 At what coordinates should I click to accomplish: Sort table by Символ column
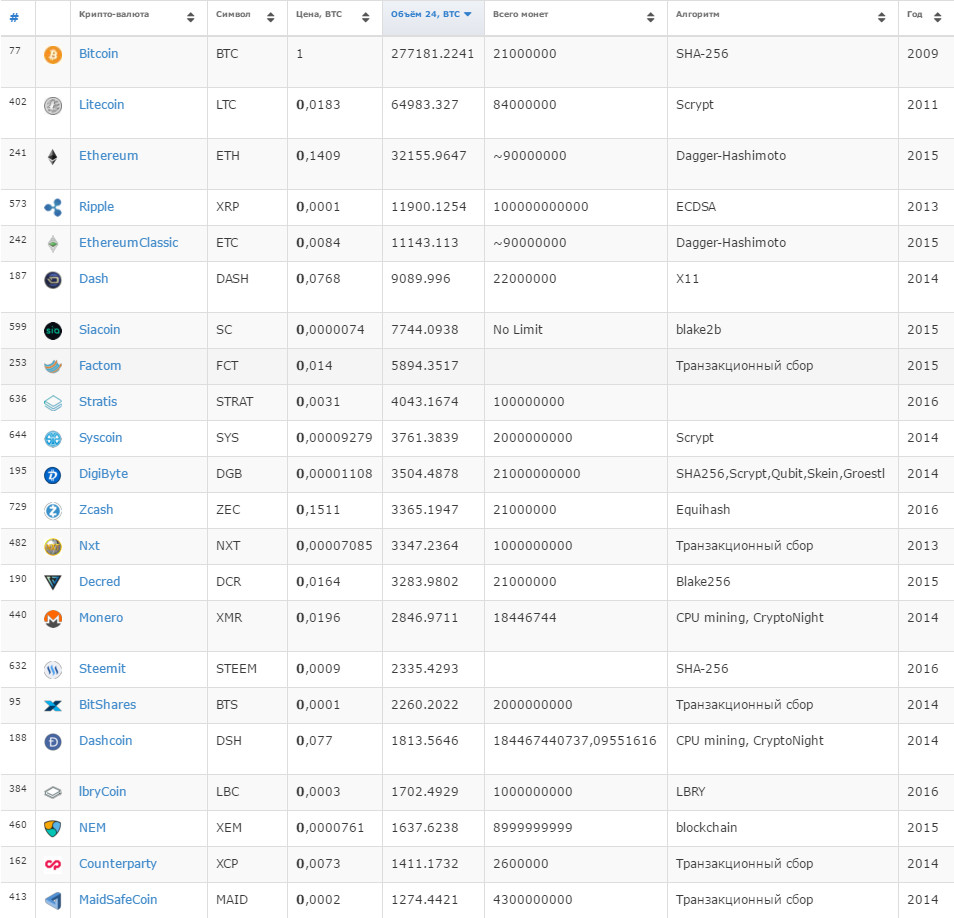(x=247, y=17)
